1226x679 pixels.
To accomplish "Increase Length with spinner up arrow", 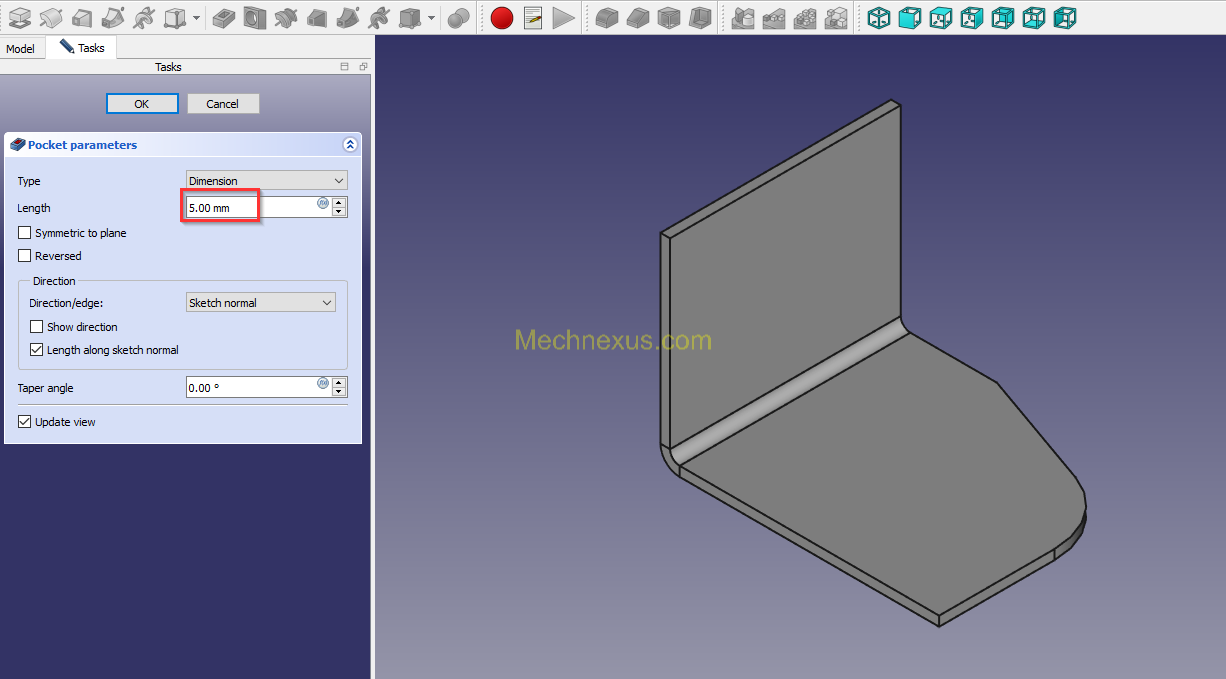I will pos(339,202).
